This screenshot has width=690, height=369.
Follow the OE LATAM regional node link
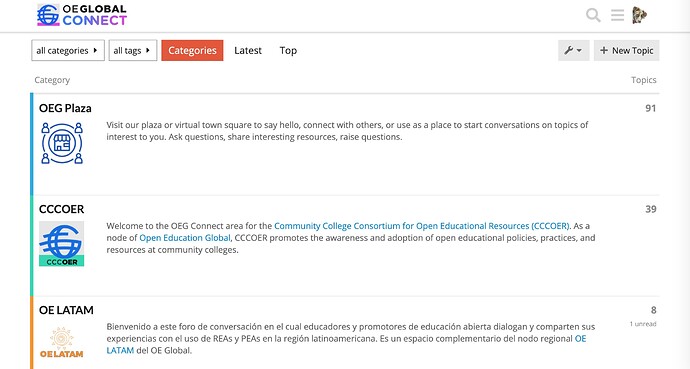[580, 339]
